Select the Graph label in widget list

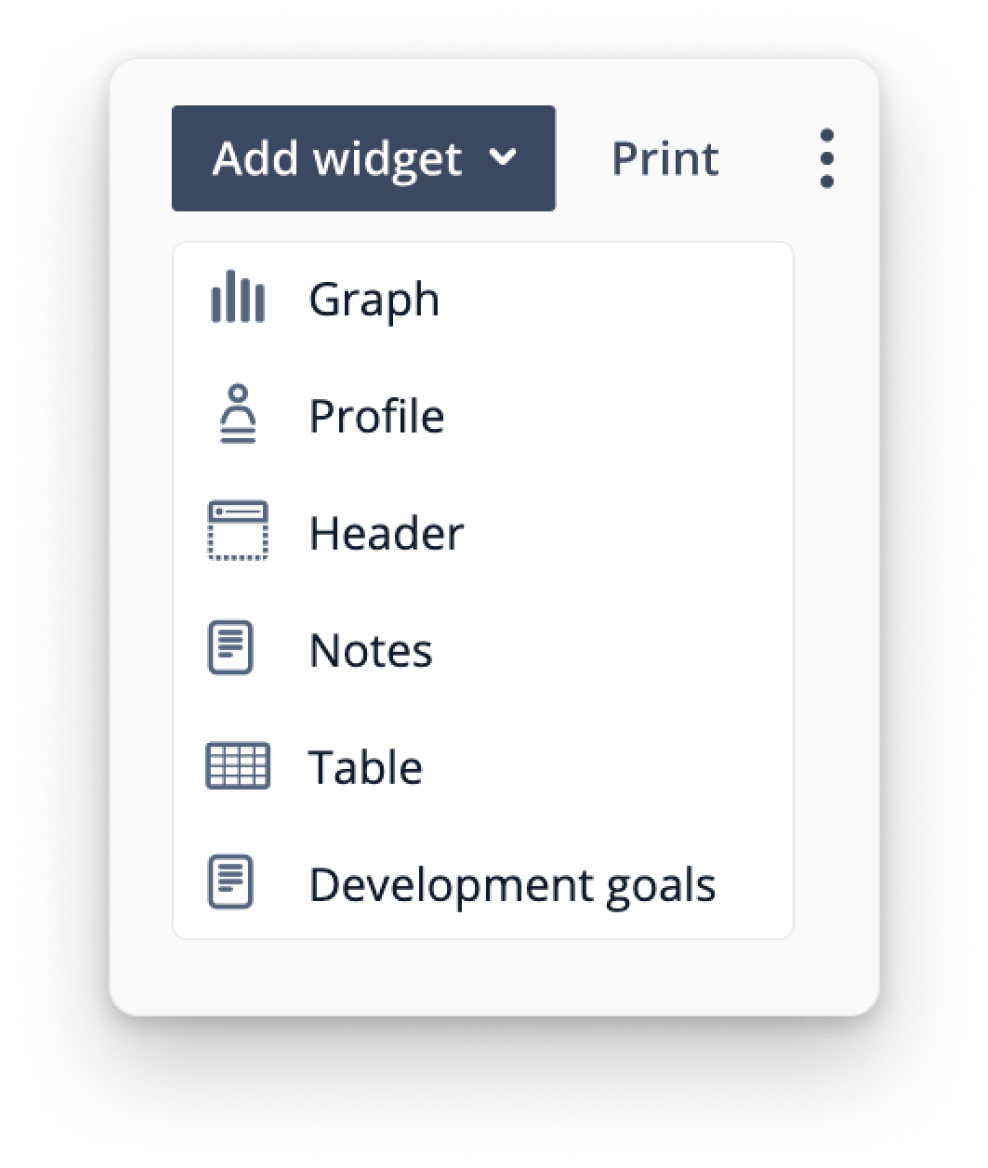pos(374,299)
